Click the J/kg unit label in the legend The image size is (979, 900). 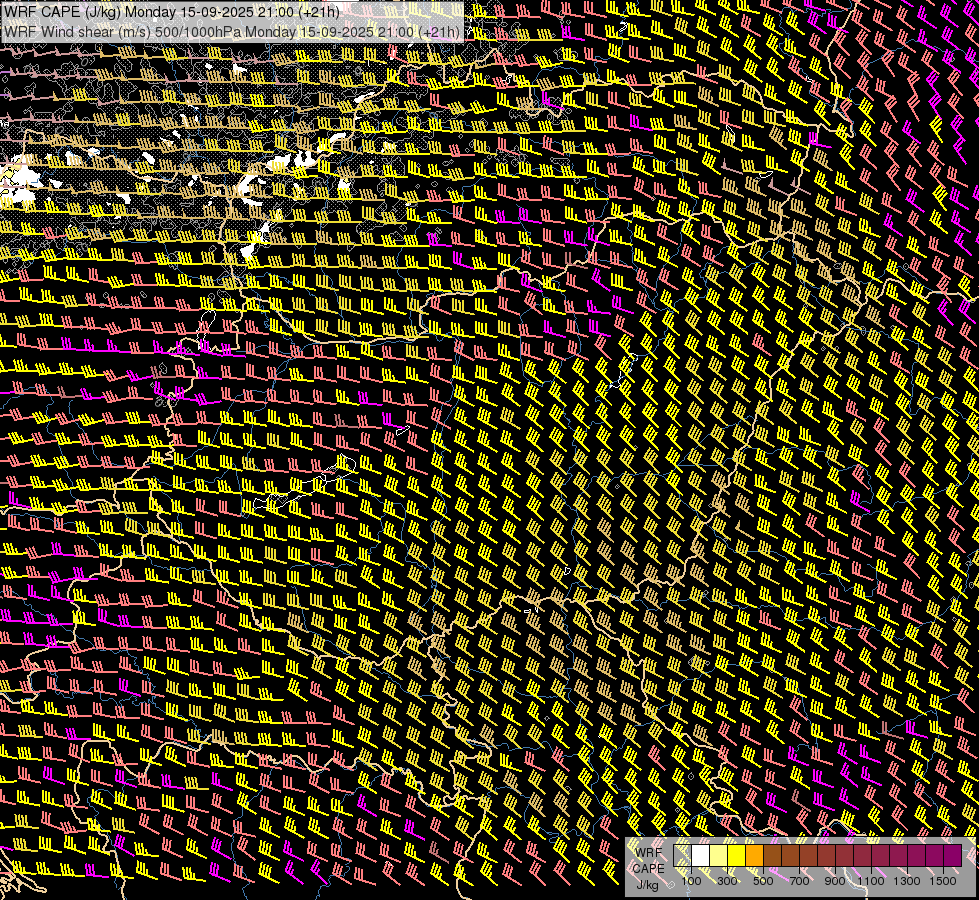(x=648, y=885)
